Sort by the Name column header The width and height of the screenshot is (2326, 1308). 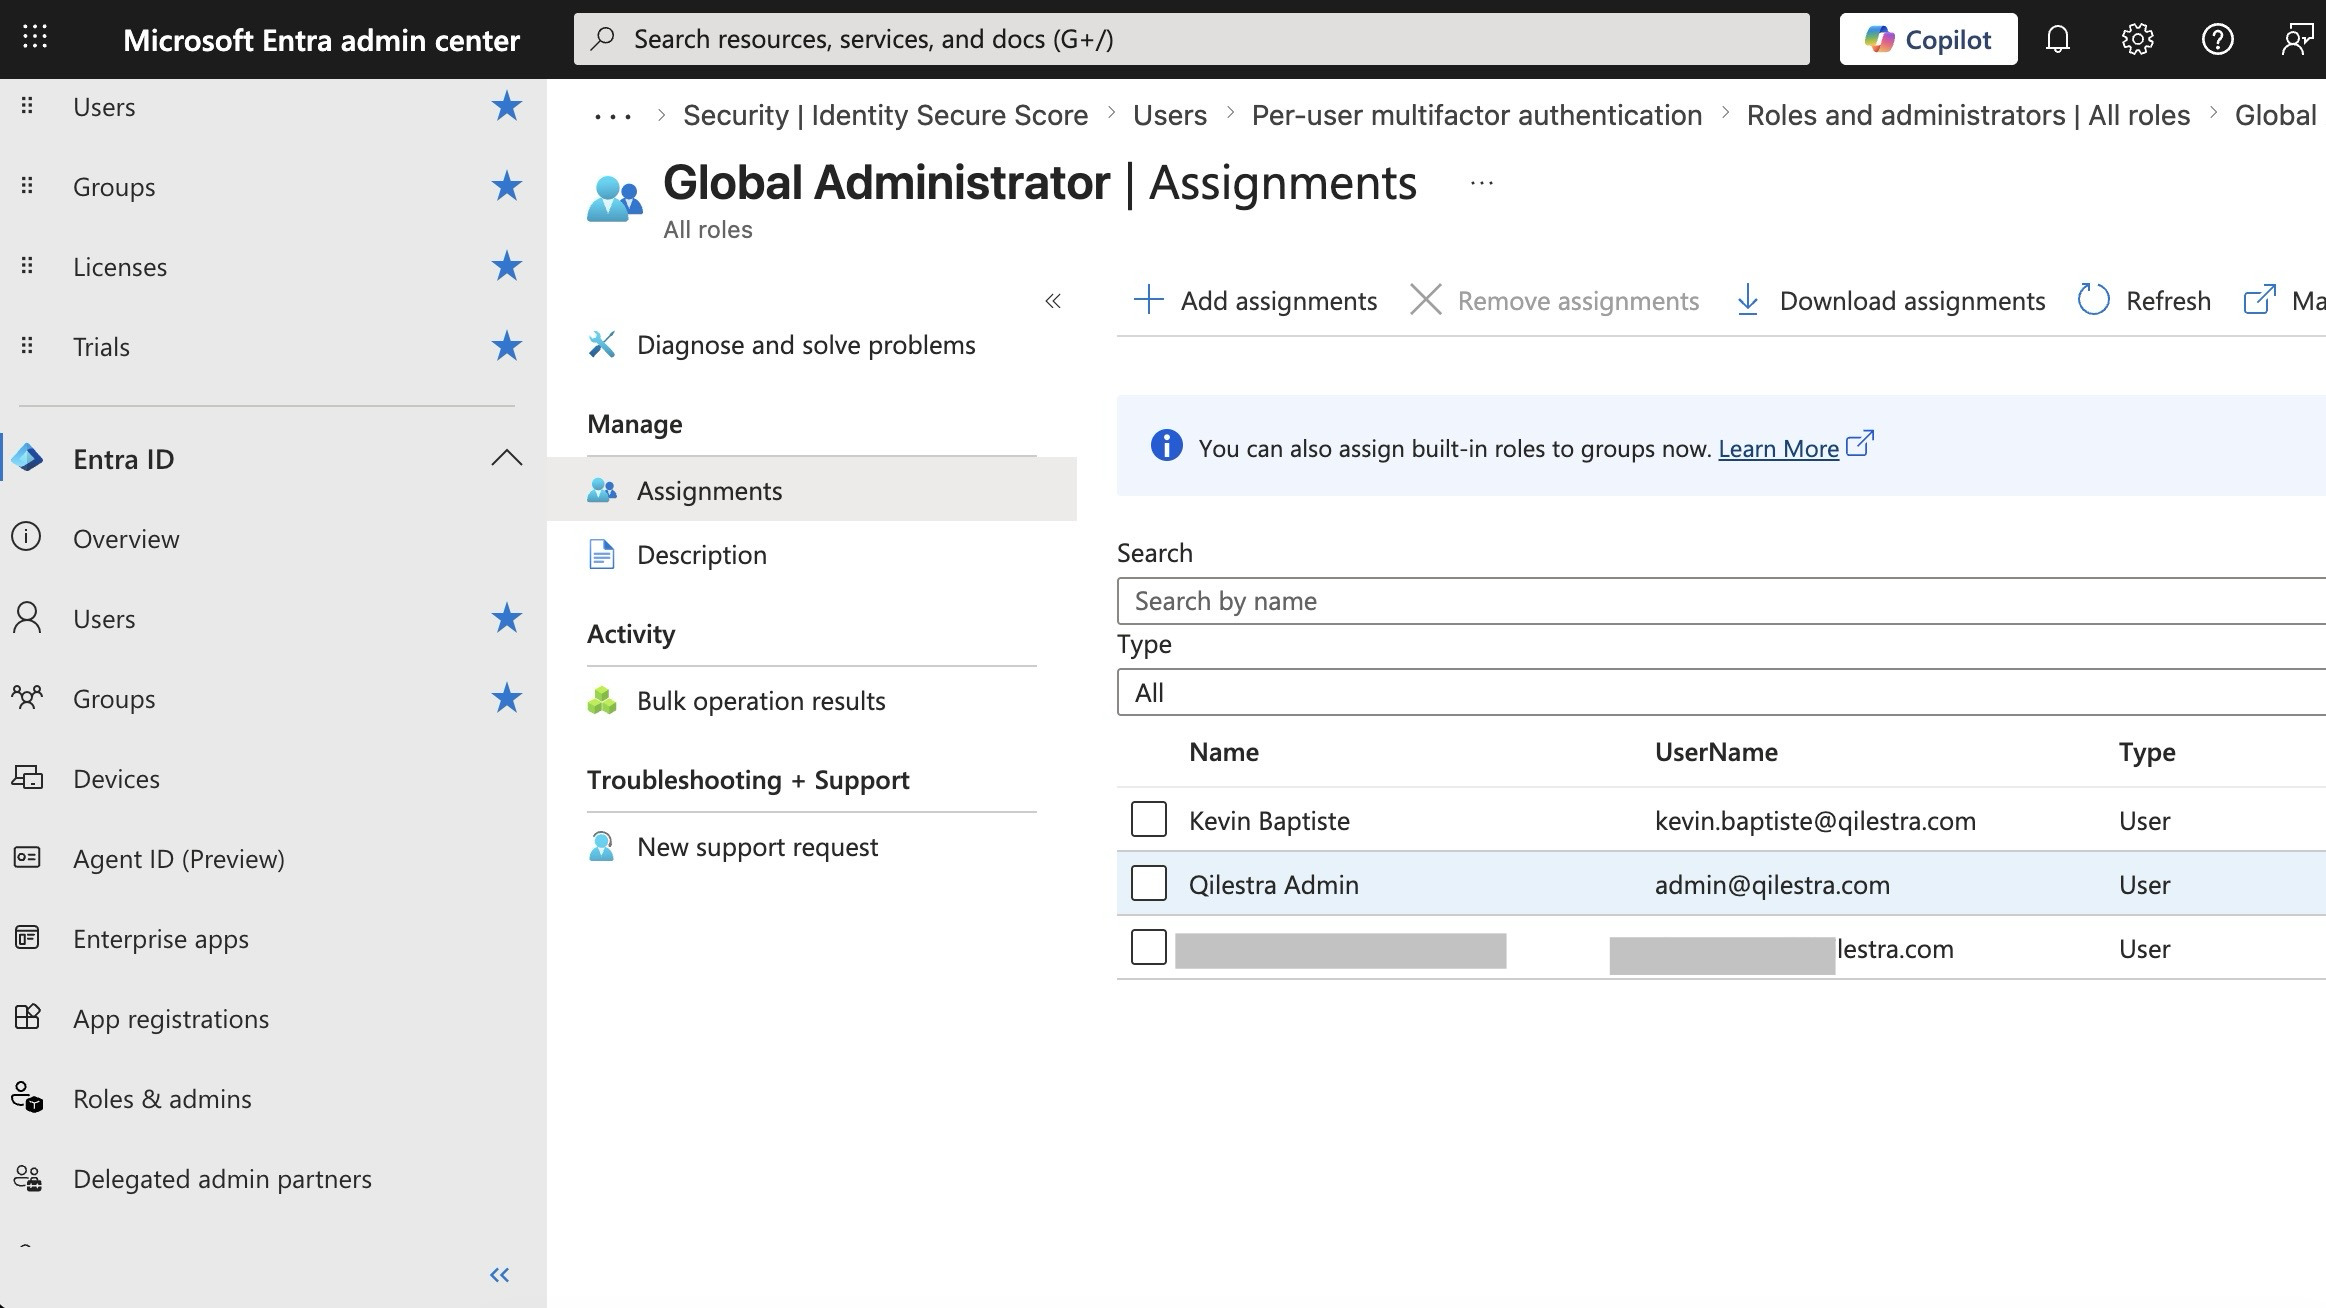coord(1224,752)
